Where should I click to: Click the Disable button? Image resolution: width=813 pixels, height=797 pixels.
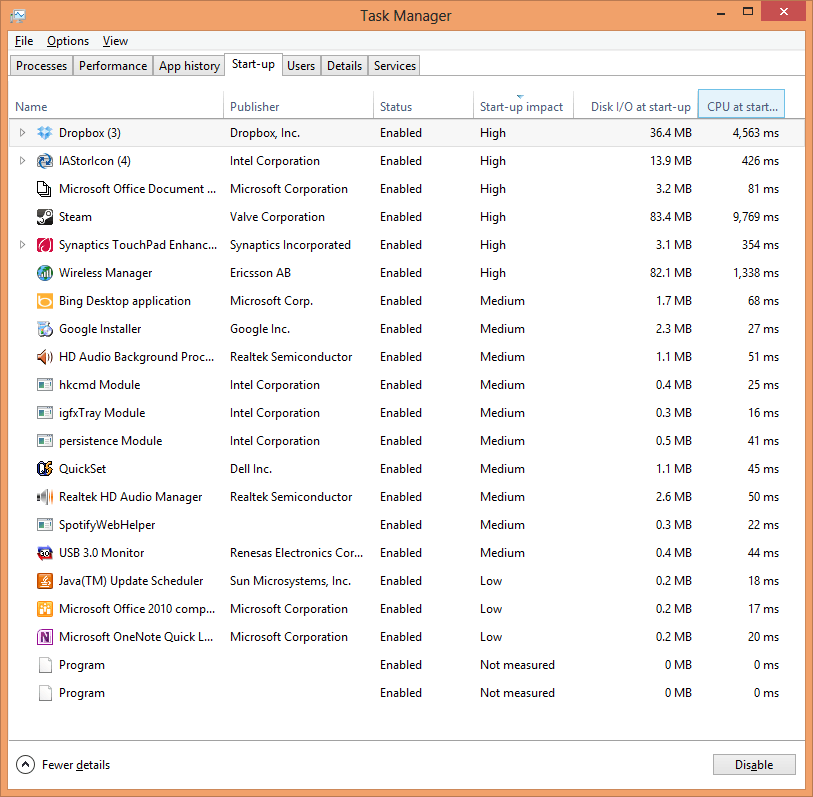tap(754, 765)
